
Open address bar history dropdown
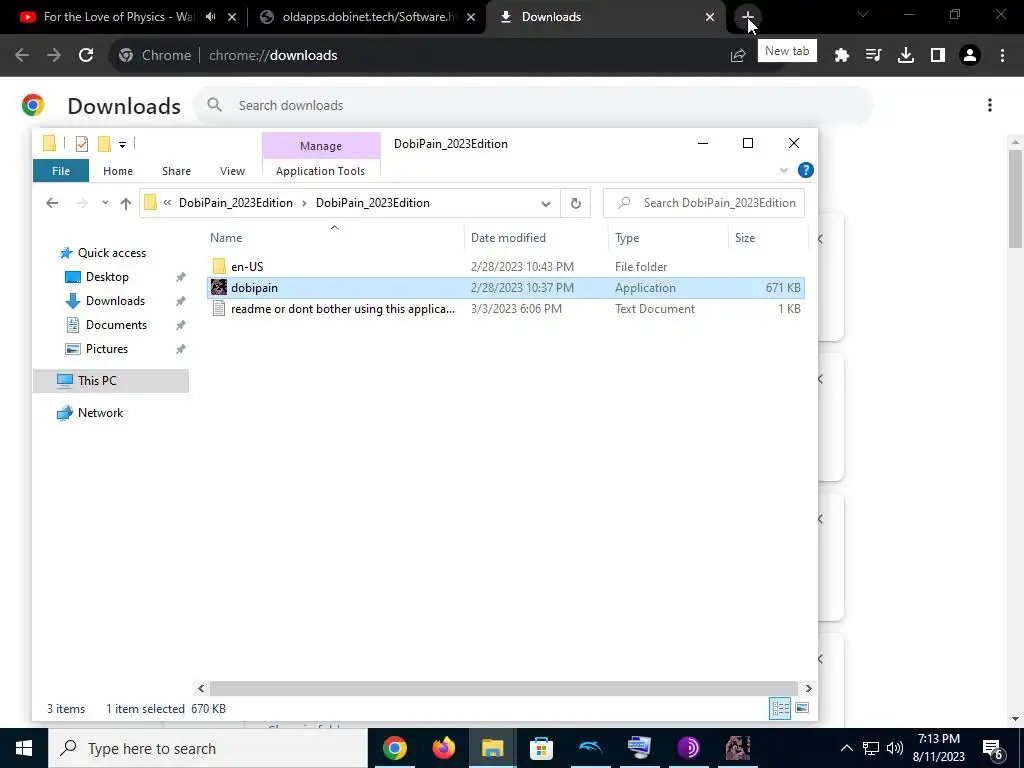(546, 203)
